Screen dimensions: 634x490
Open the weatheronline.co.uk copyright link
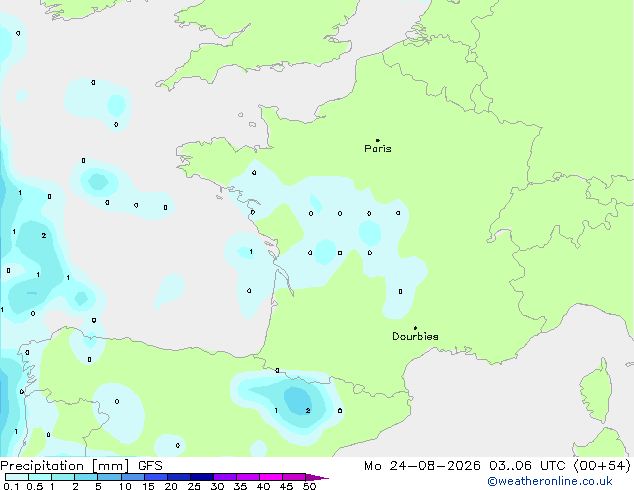point(550,481)
